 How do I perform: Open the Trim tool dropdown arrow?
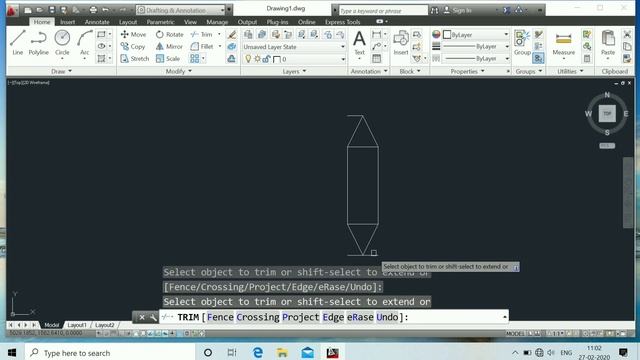(219, 34)
